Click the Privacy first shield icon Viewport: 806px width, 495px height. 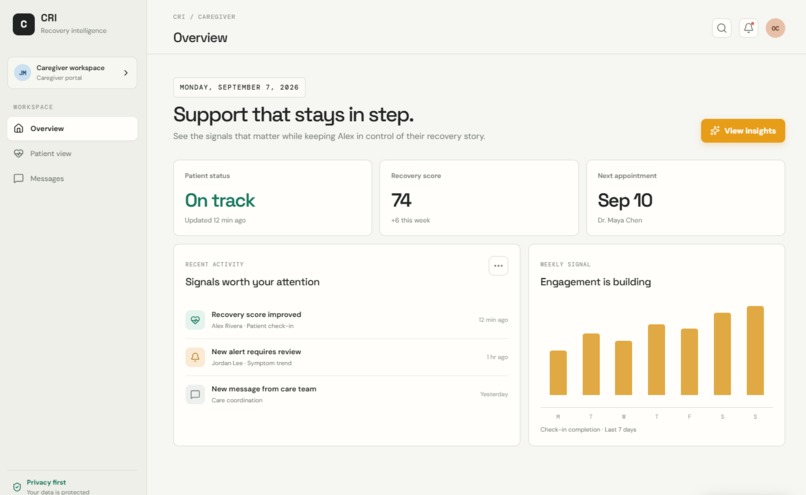(x=17, y=487)
